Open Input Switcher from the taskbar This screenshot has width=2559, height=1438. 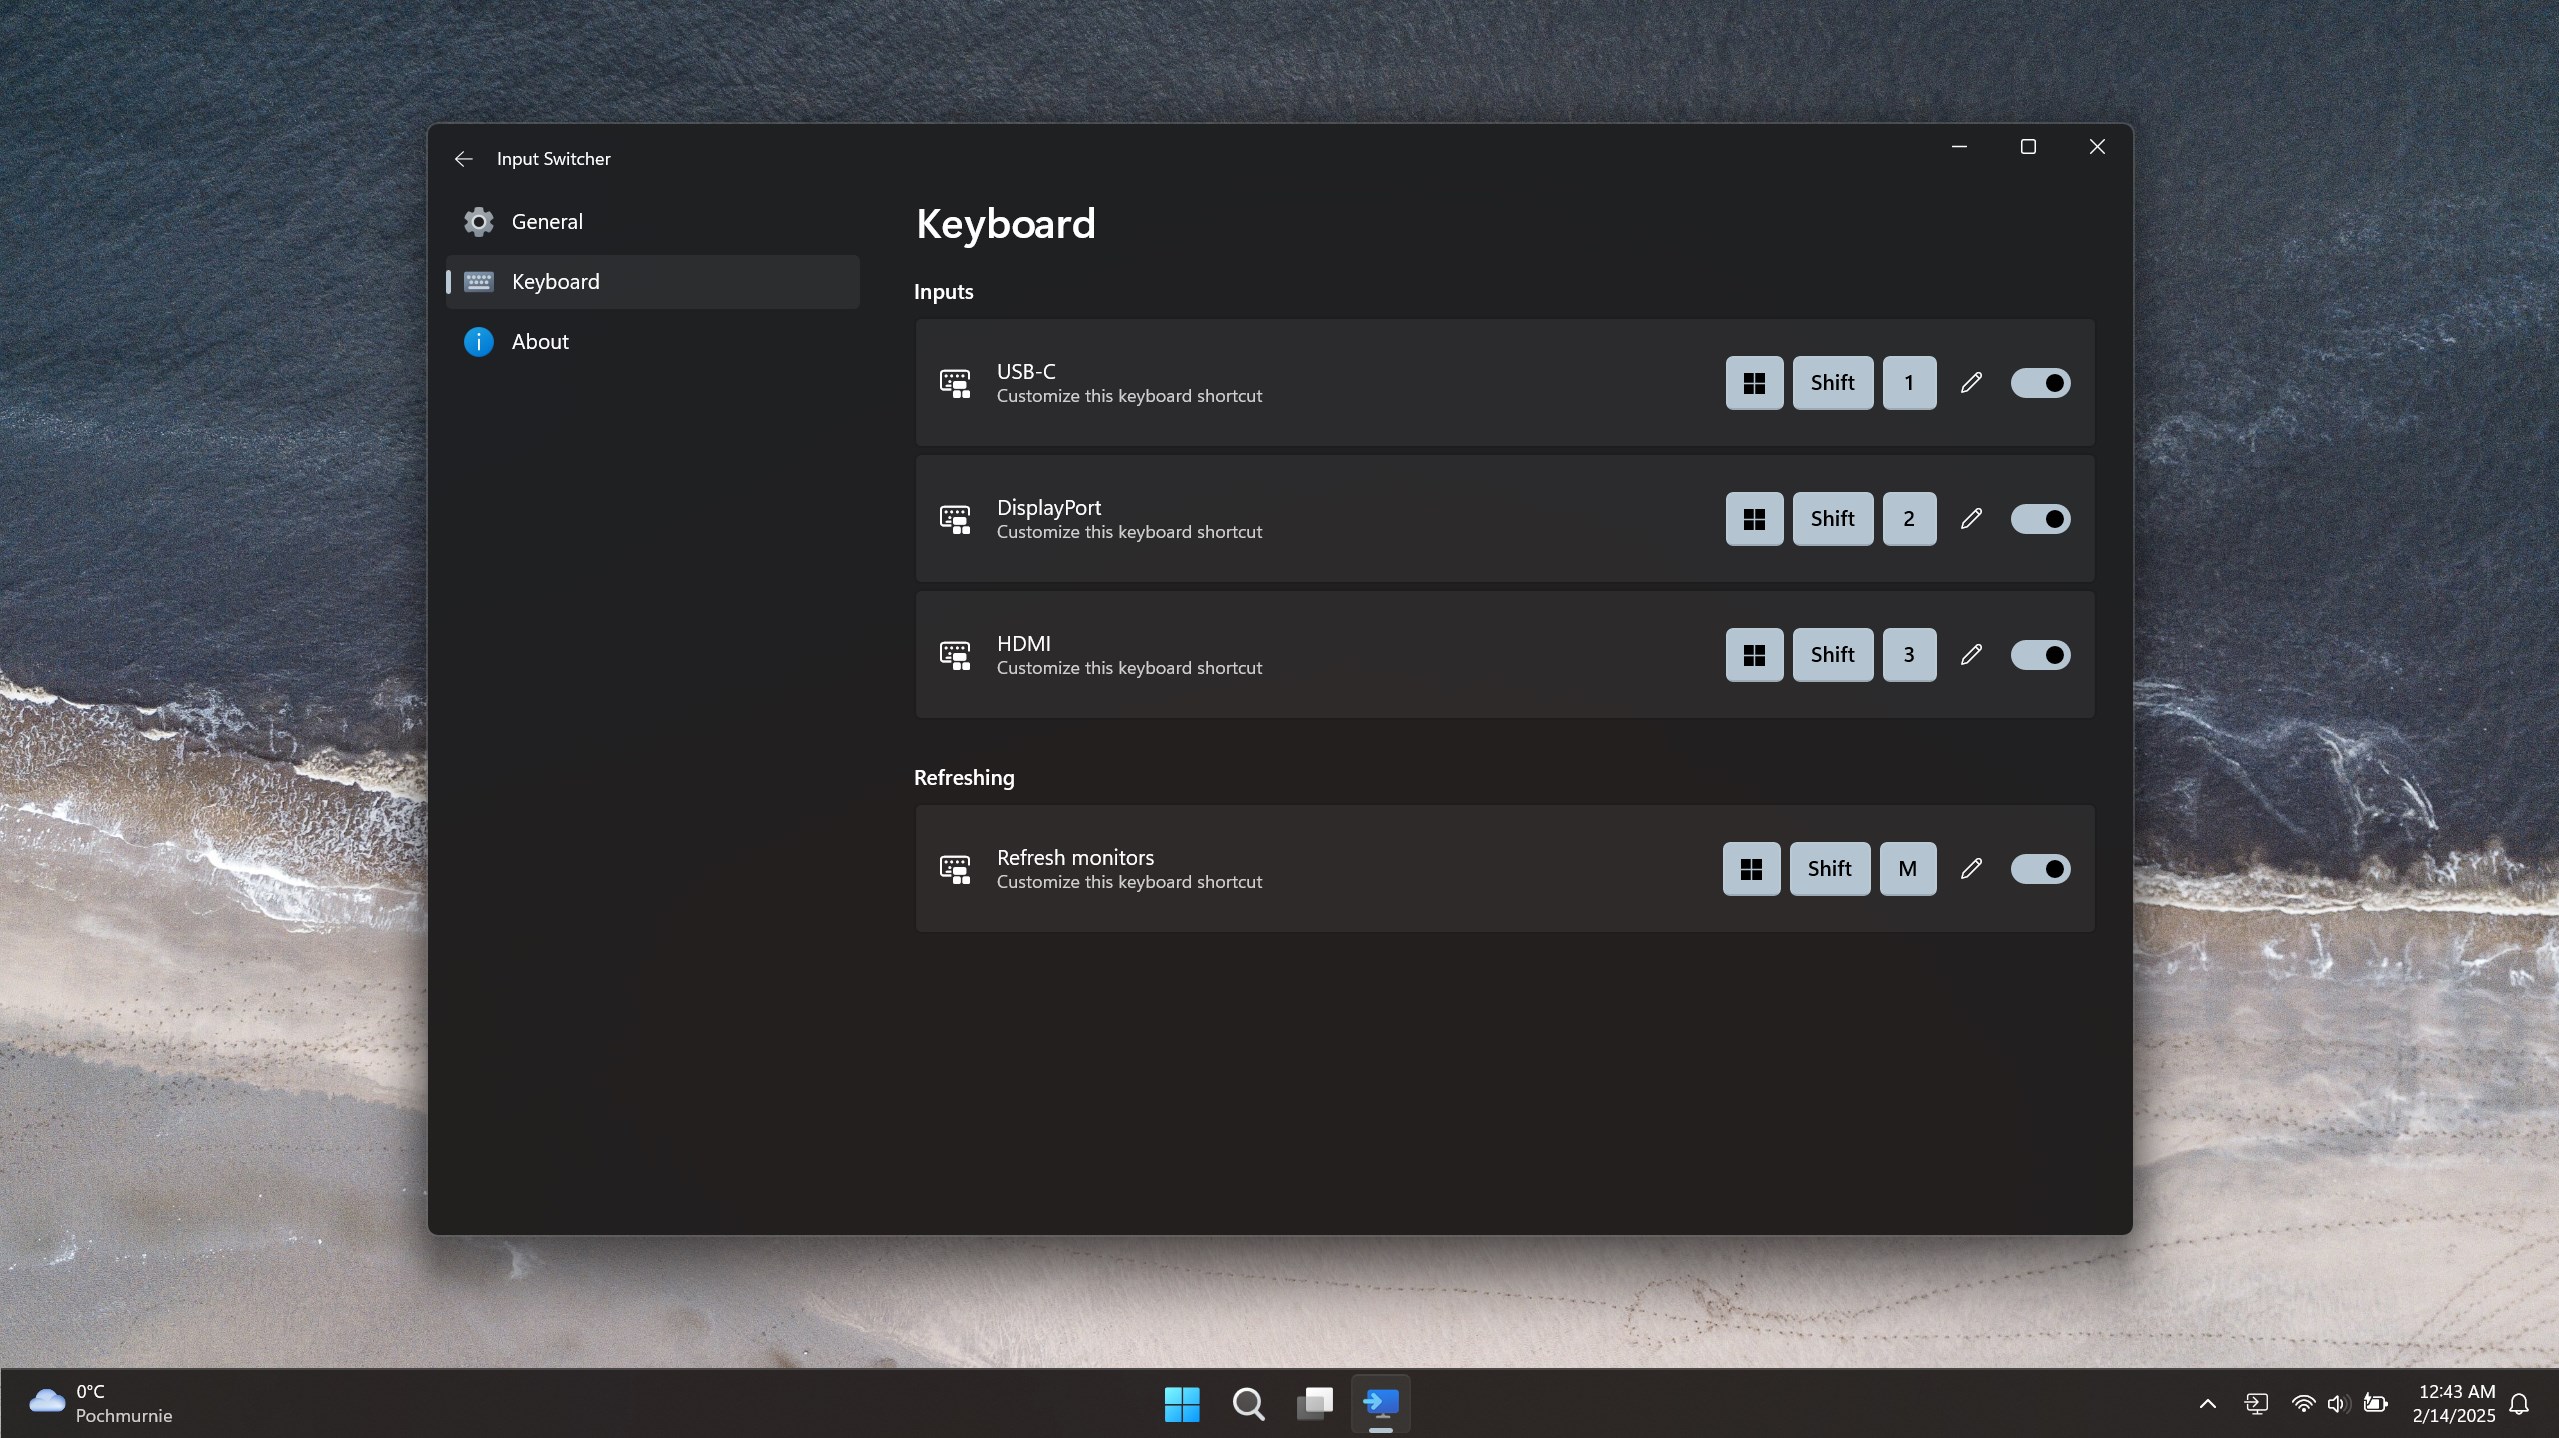(x=1380, y=1403)
